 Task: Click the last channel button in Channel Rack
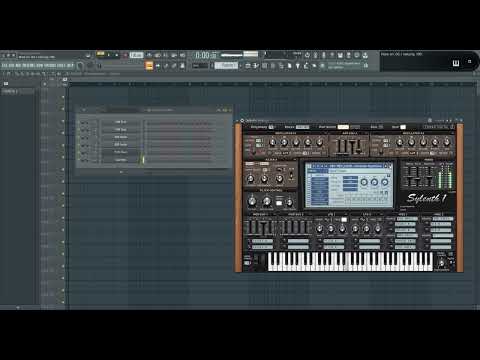coord(121,160)
